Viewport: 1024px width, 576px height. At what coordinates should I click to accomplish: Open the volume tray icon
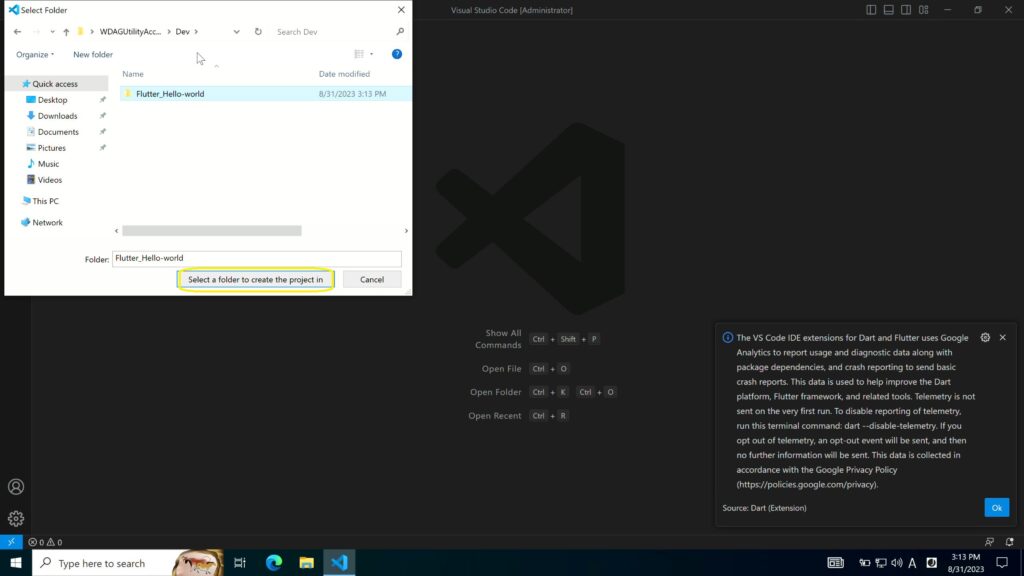pyautogui.click(x=897, y=562)
